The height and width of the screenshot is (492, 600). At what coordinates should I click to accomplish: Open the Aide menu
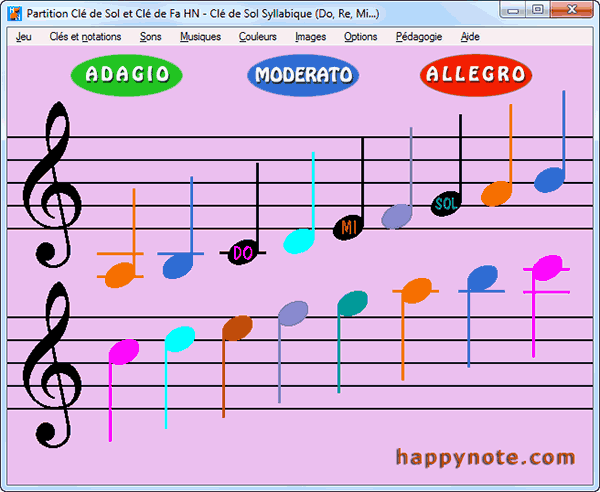pyautogui.click(x=470, y=37)
